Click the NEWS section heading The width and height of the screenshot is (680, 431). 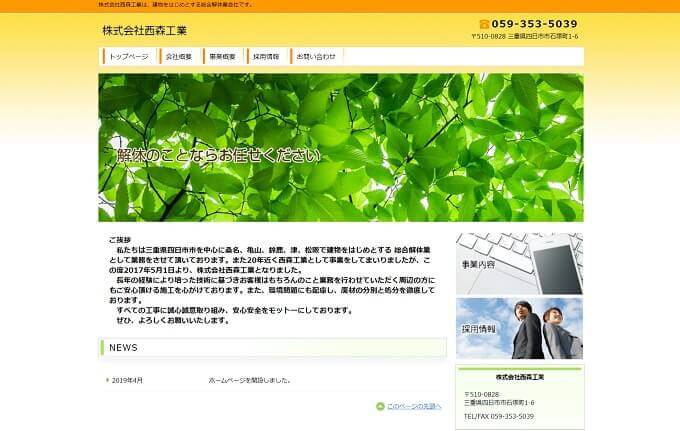click(x=123, y=347)
